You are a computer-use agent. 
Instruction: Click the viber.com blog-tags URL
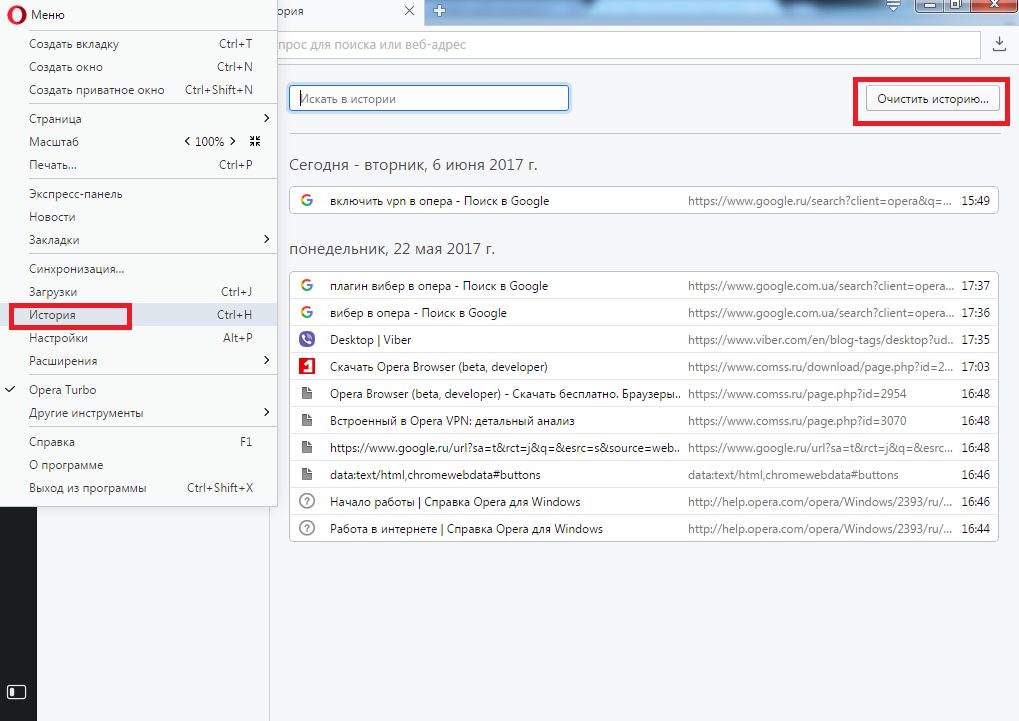821,340
